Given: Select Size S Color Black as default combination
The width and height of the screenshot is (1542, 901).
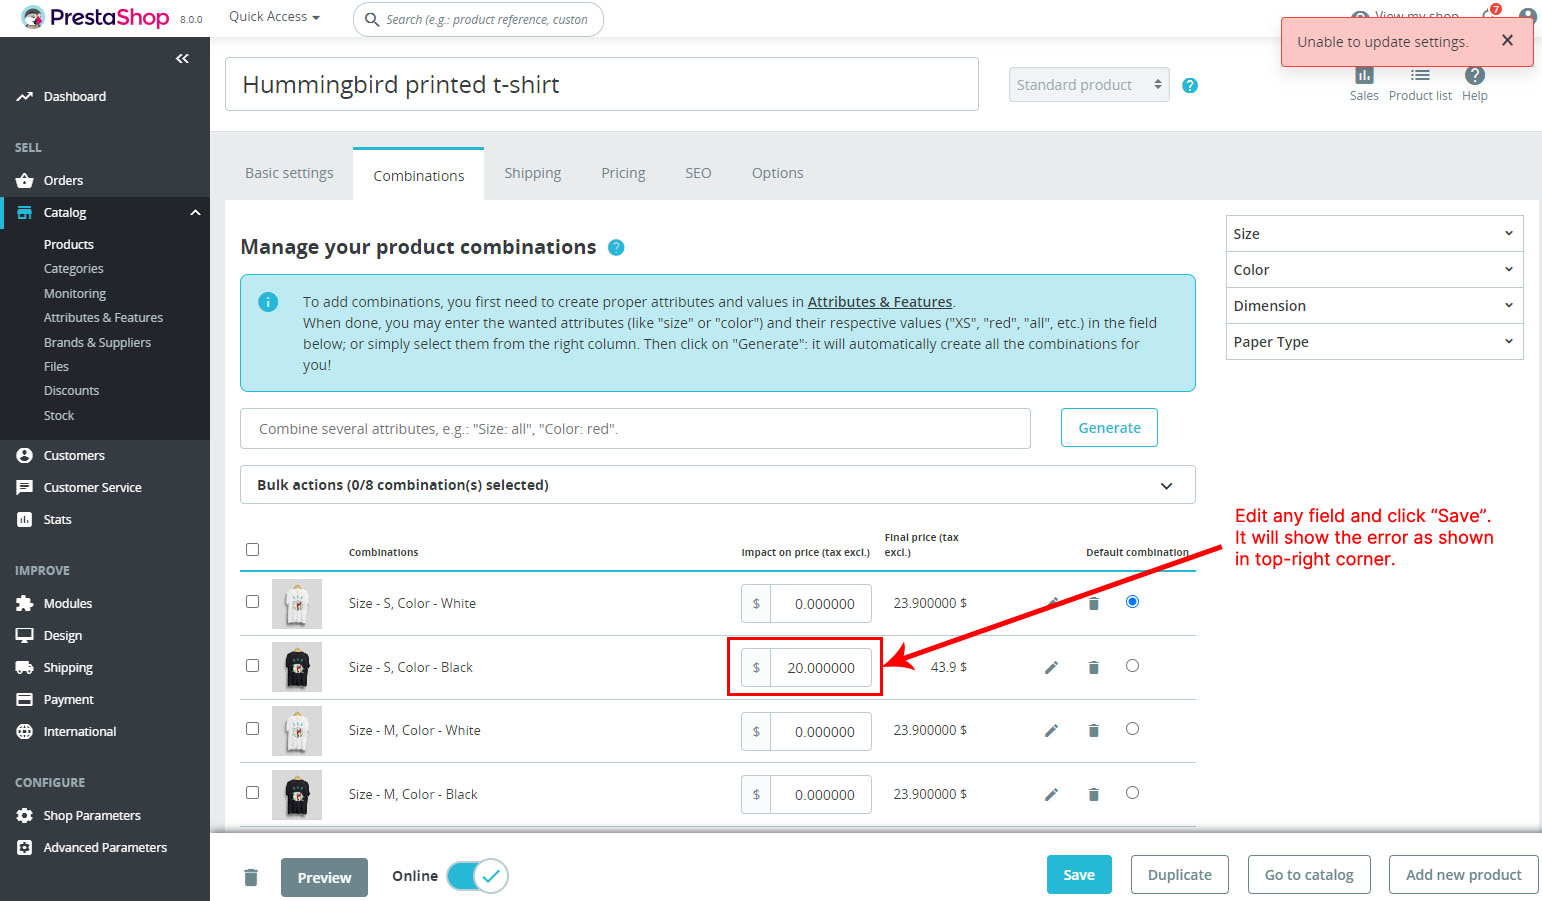Looking at the screenshot, I should click(x=1132, y=666).
